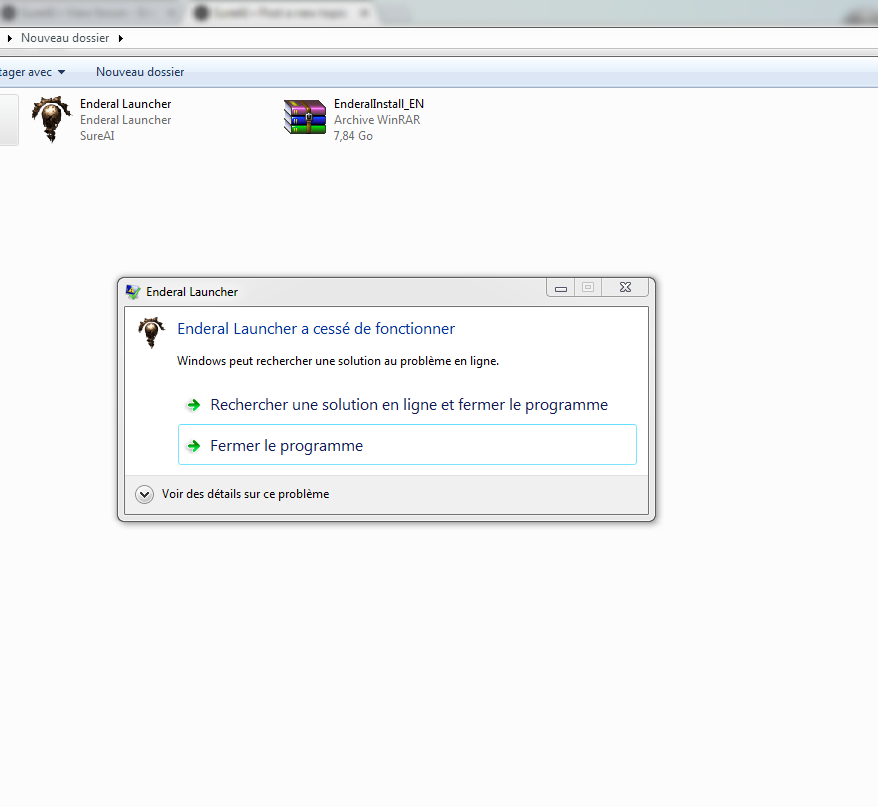
Task: Expand breadcrumb arrow after Nouveau dossier path
Action: click(x=121, y=38)
